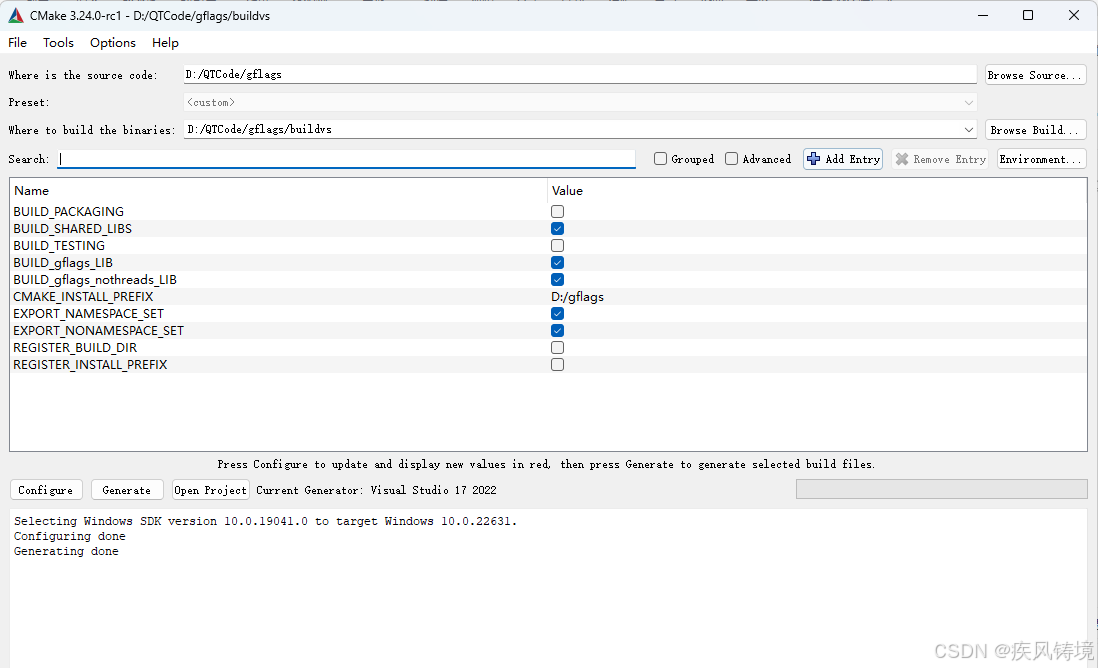This screenshot has height=668, width=1098.
Task: Toggle the Grouped checkbox
Action: [x=660, y=159]
